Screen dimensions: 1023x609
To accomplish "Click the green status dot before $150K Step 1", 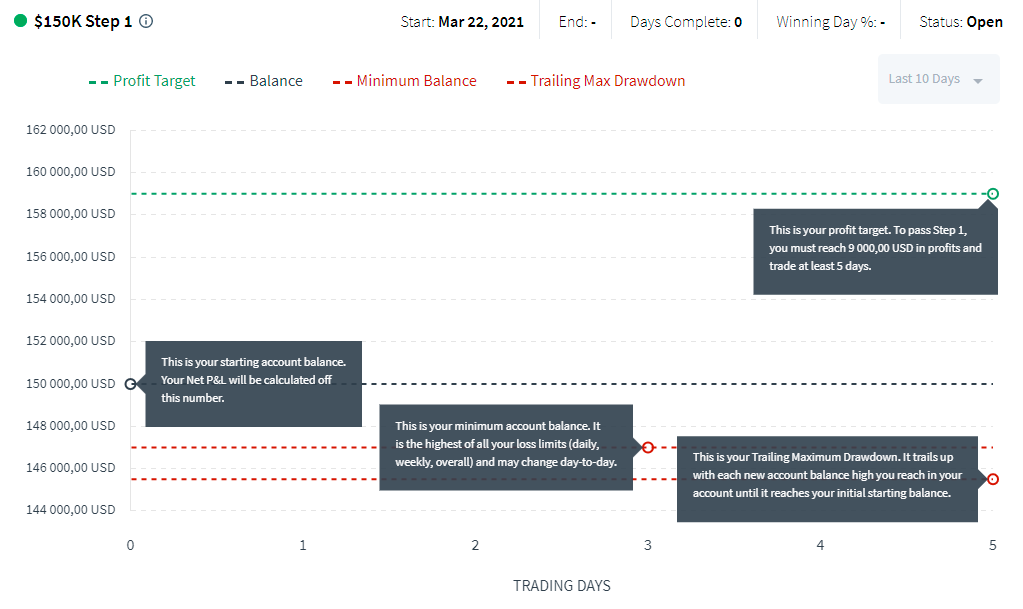I will 20,21.
